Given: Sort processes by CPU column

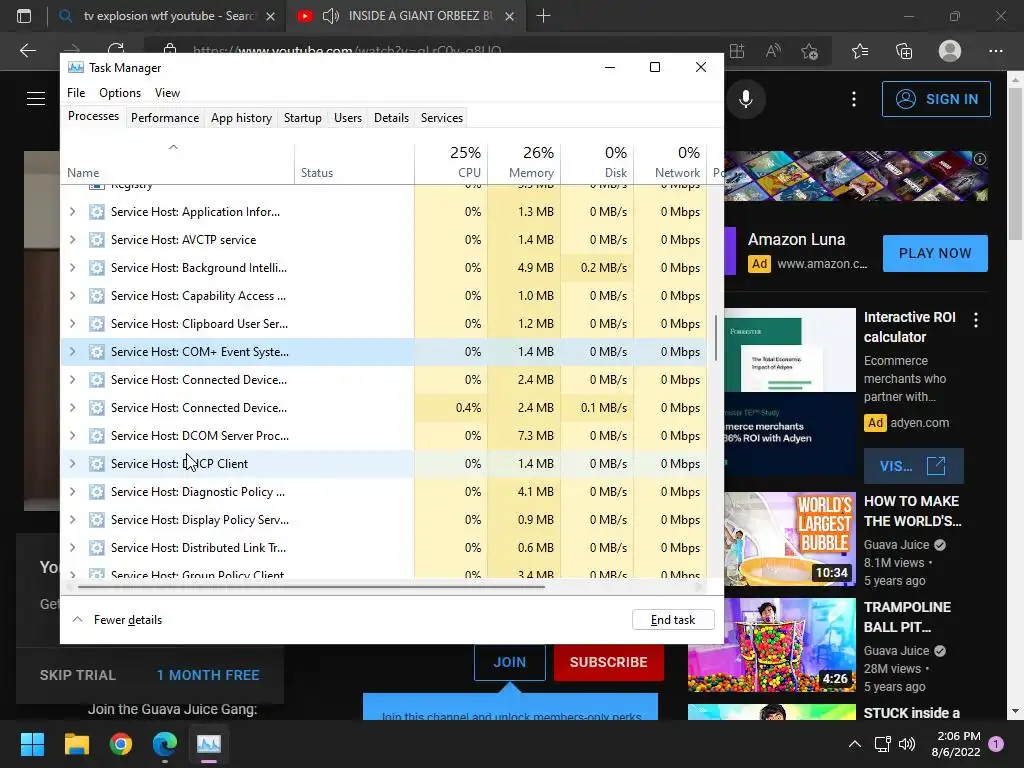Looking at the screenshot, I should pos(451,162).
